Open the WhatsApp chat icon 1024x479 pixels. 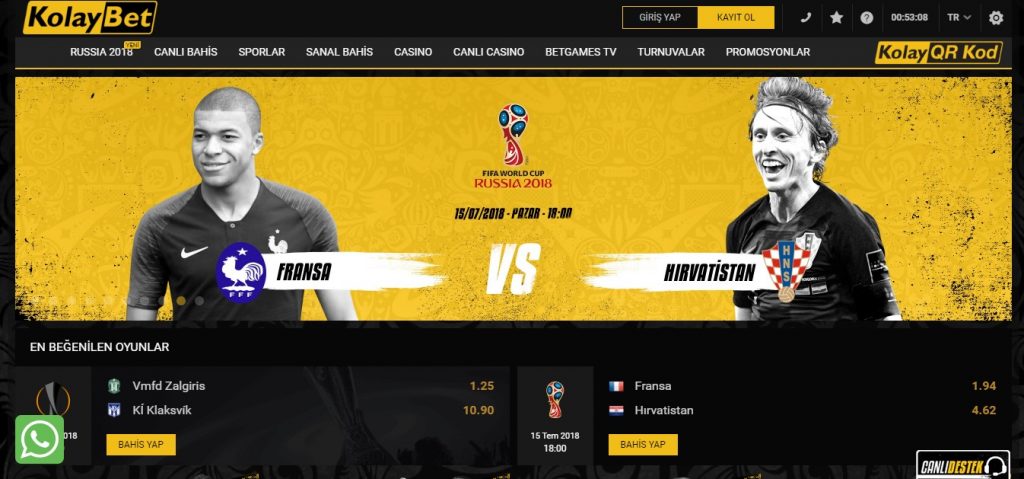[39, 440]
